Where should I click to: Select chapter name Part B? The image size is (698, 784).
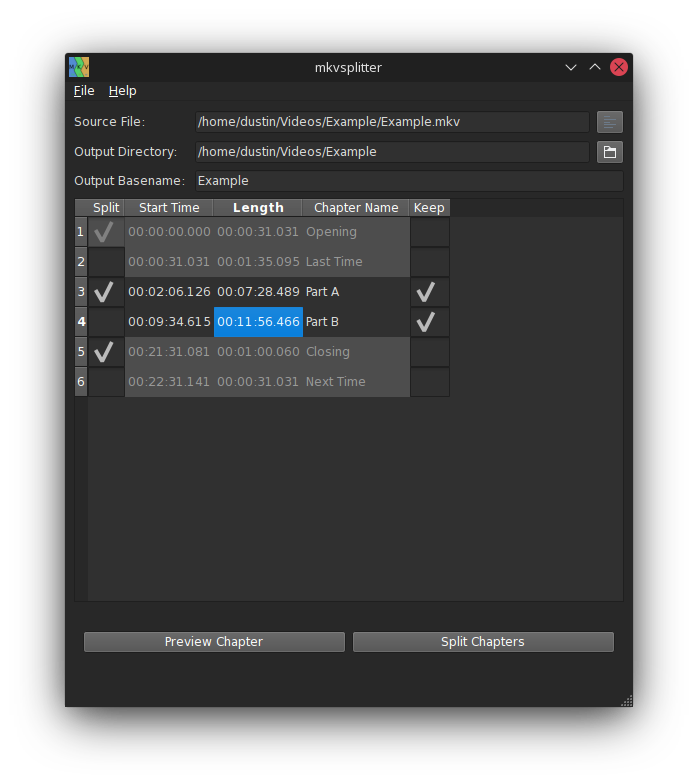(x=356, y=322)
